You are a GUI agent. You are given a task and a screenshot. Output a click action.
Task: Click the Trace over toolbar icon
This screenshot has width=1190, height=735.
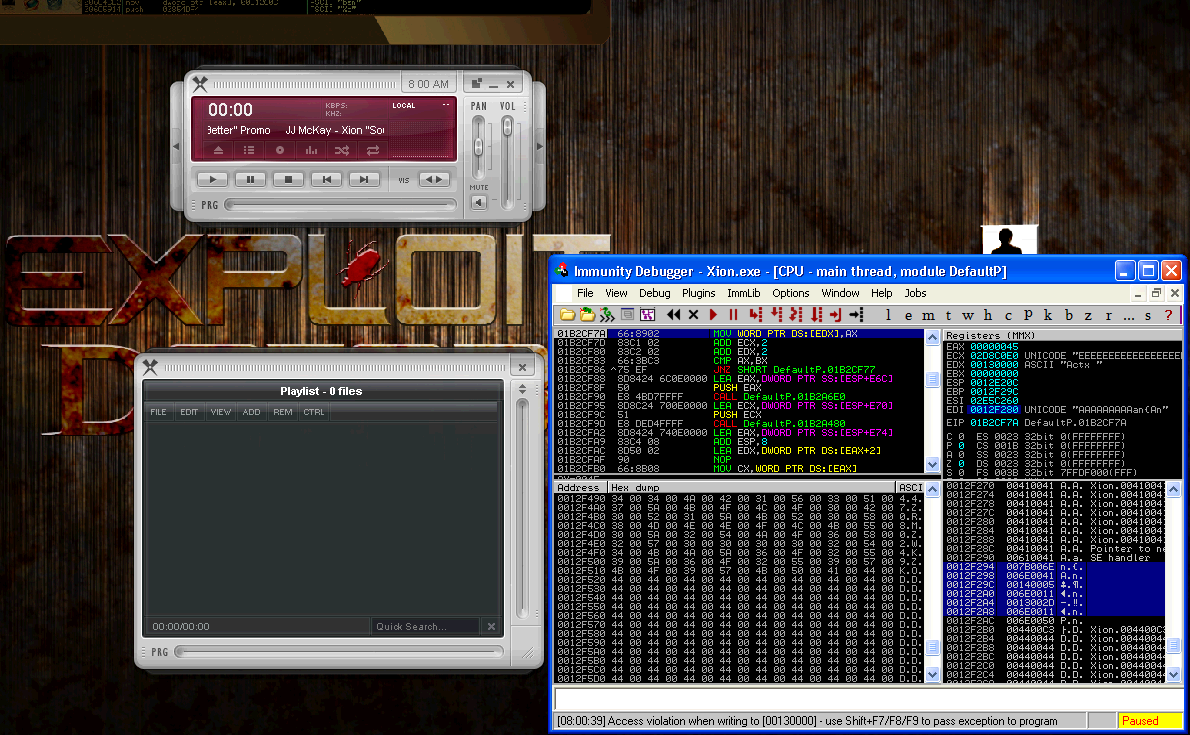click(816, 314)
